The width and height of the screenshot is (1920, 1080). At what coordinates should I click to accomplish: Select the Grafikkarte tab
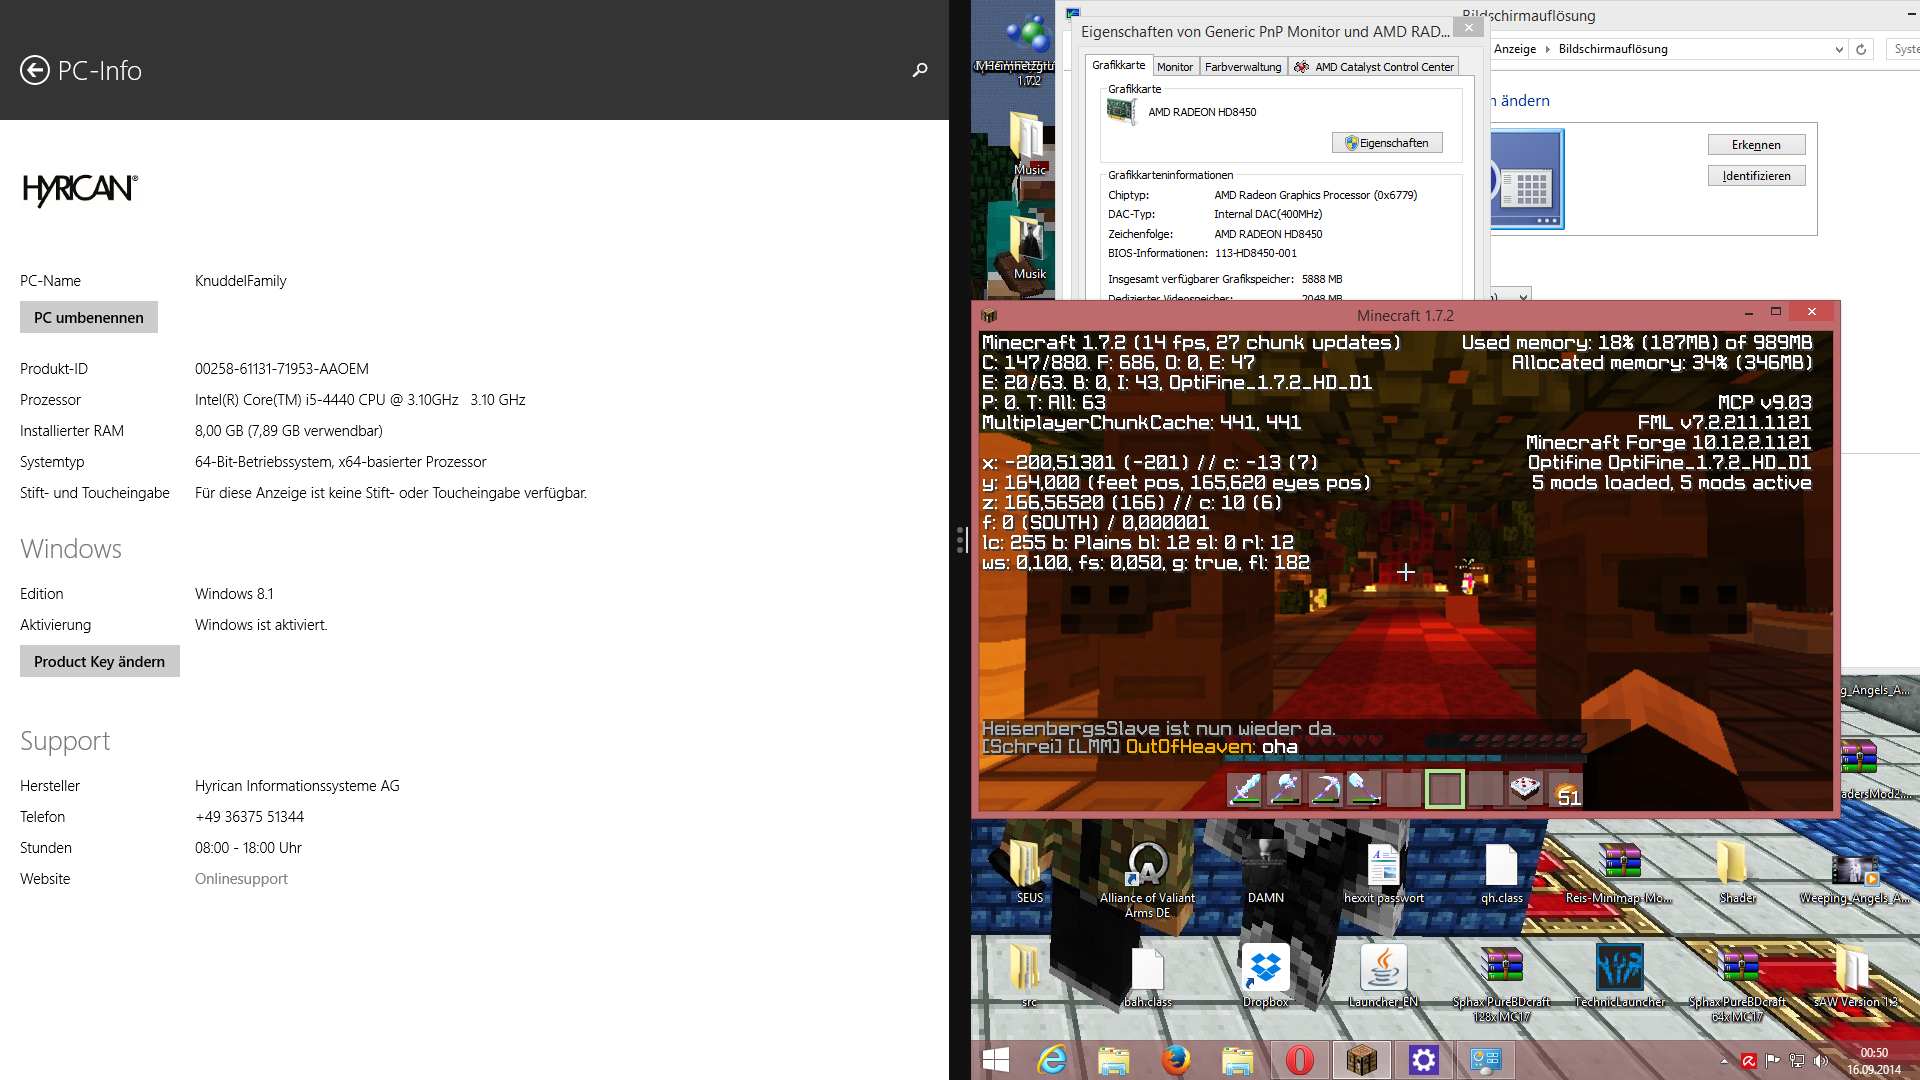[x=1119, y=65]
